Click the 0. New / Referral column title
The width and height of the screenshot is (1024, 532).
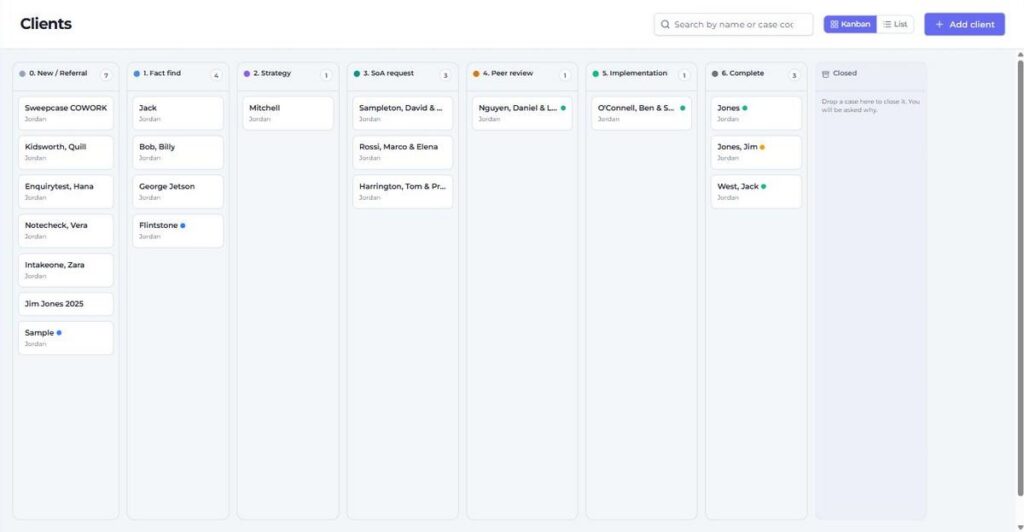pos(58,74)
